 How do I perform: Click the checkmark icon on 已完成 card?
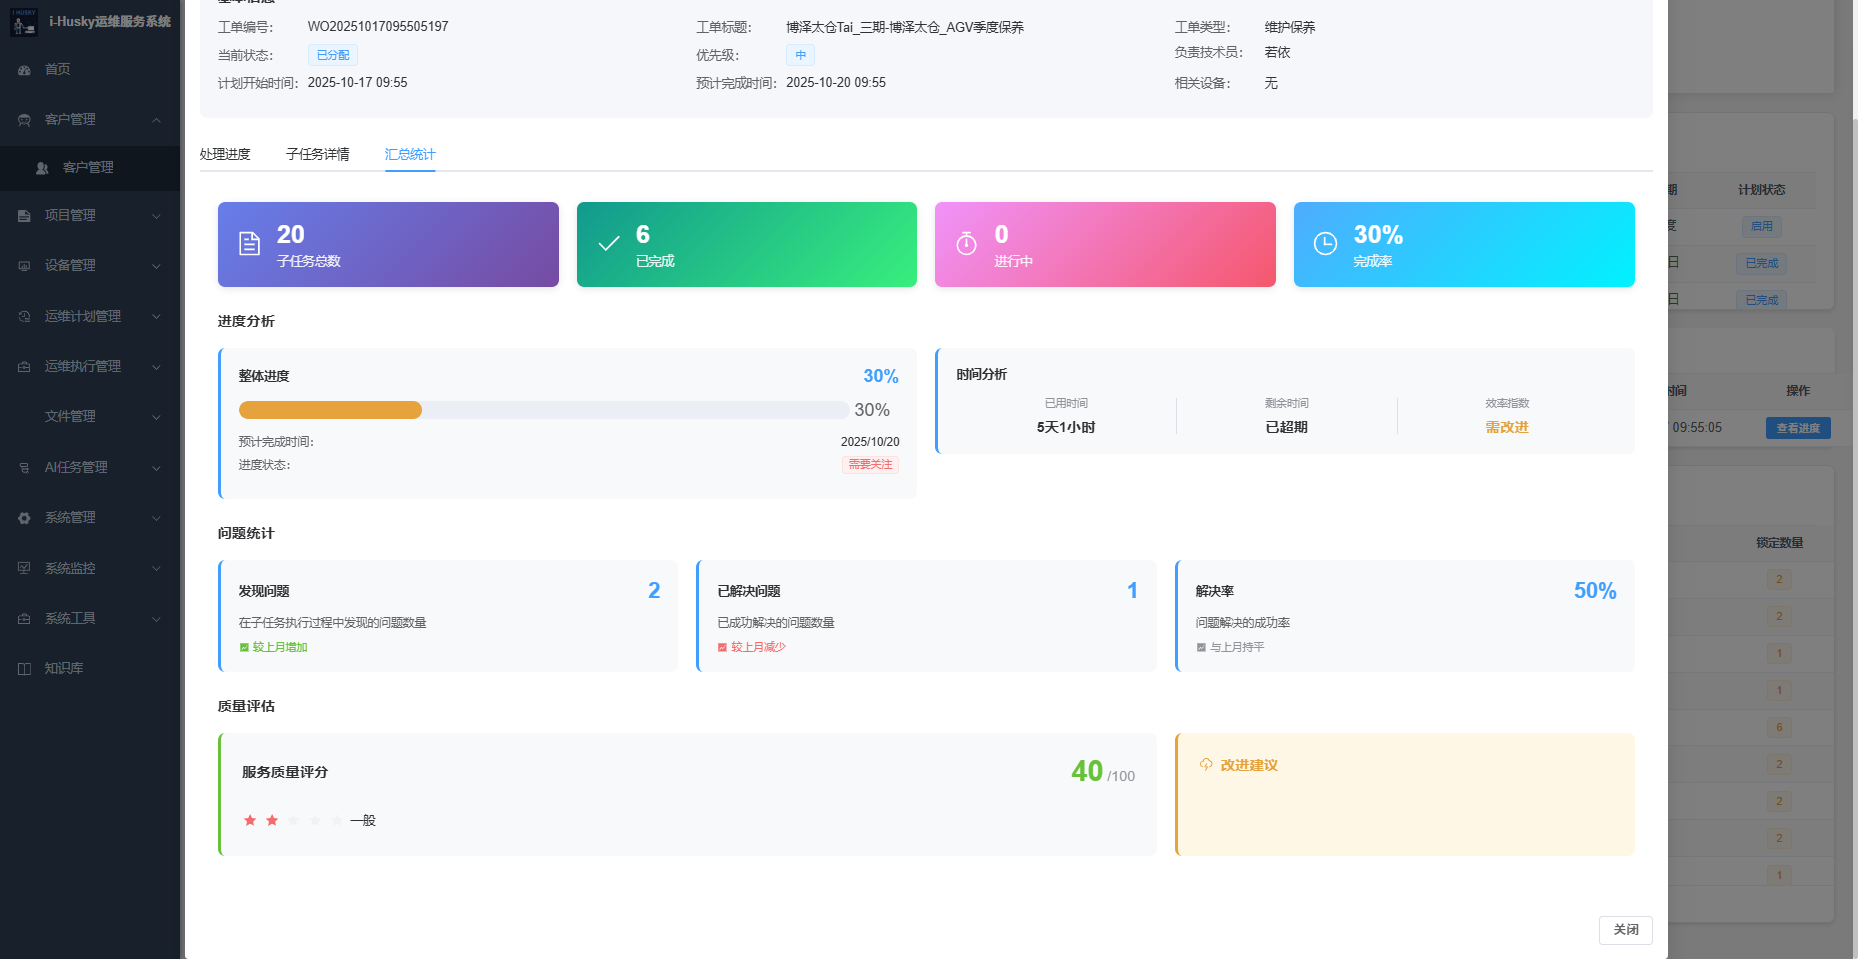(x=608, y=244)
